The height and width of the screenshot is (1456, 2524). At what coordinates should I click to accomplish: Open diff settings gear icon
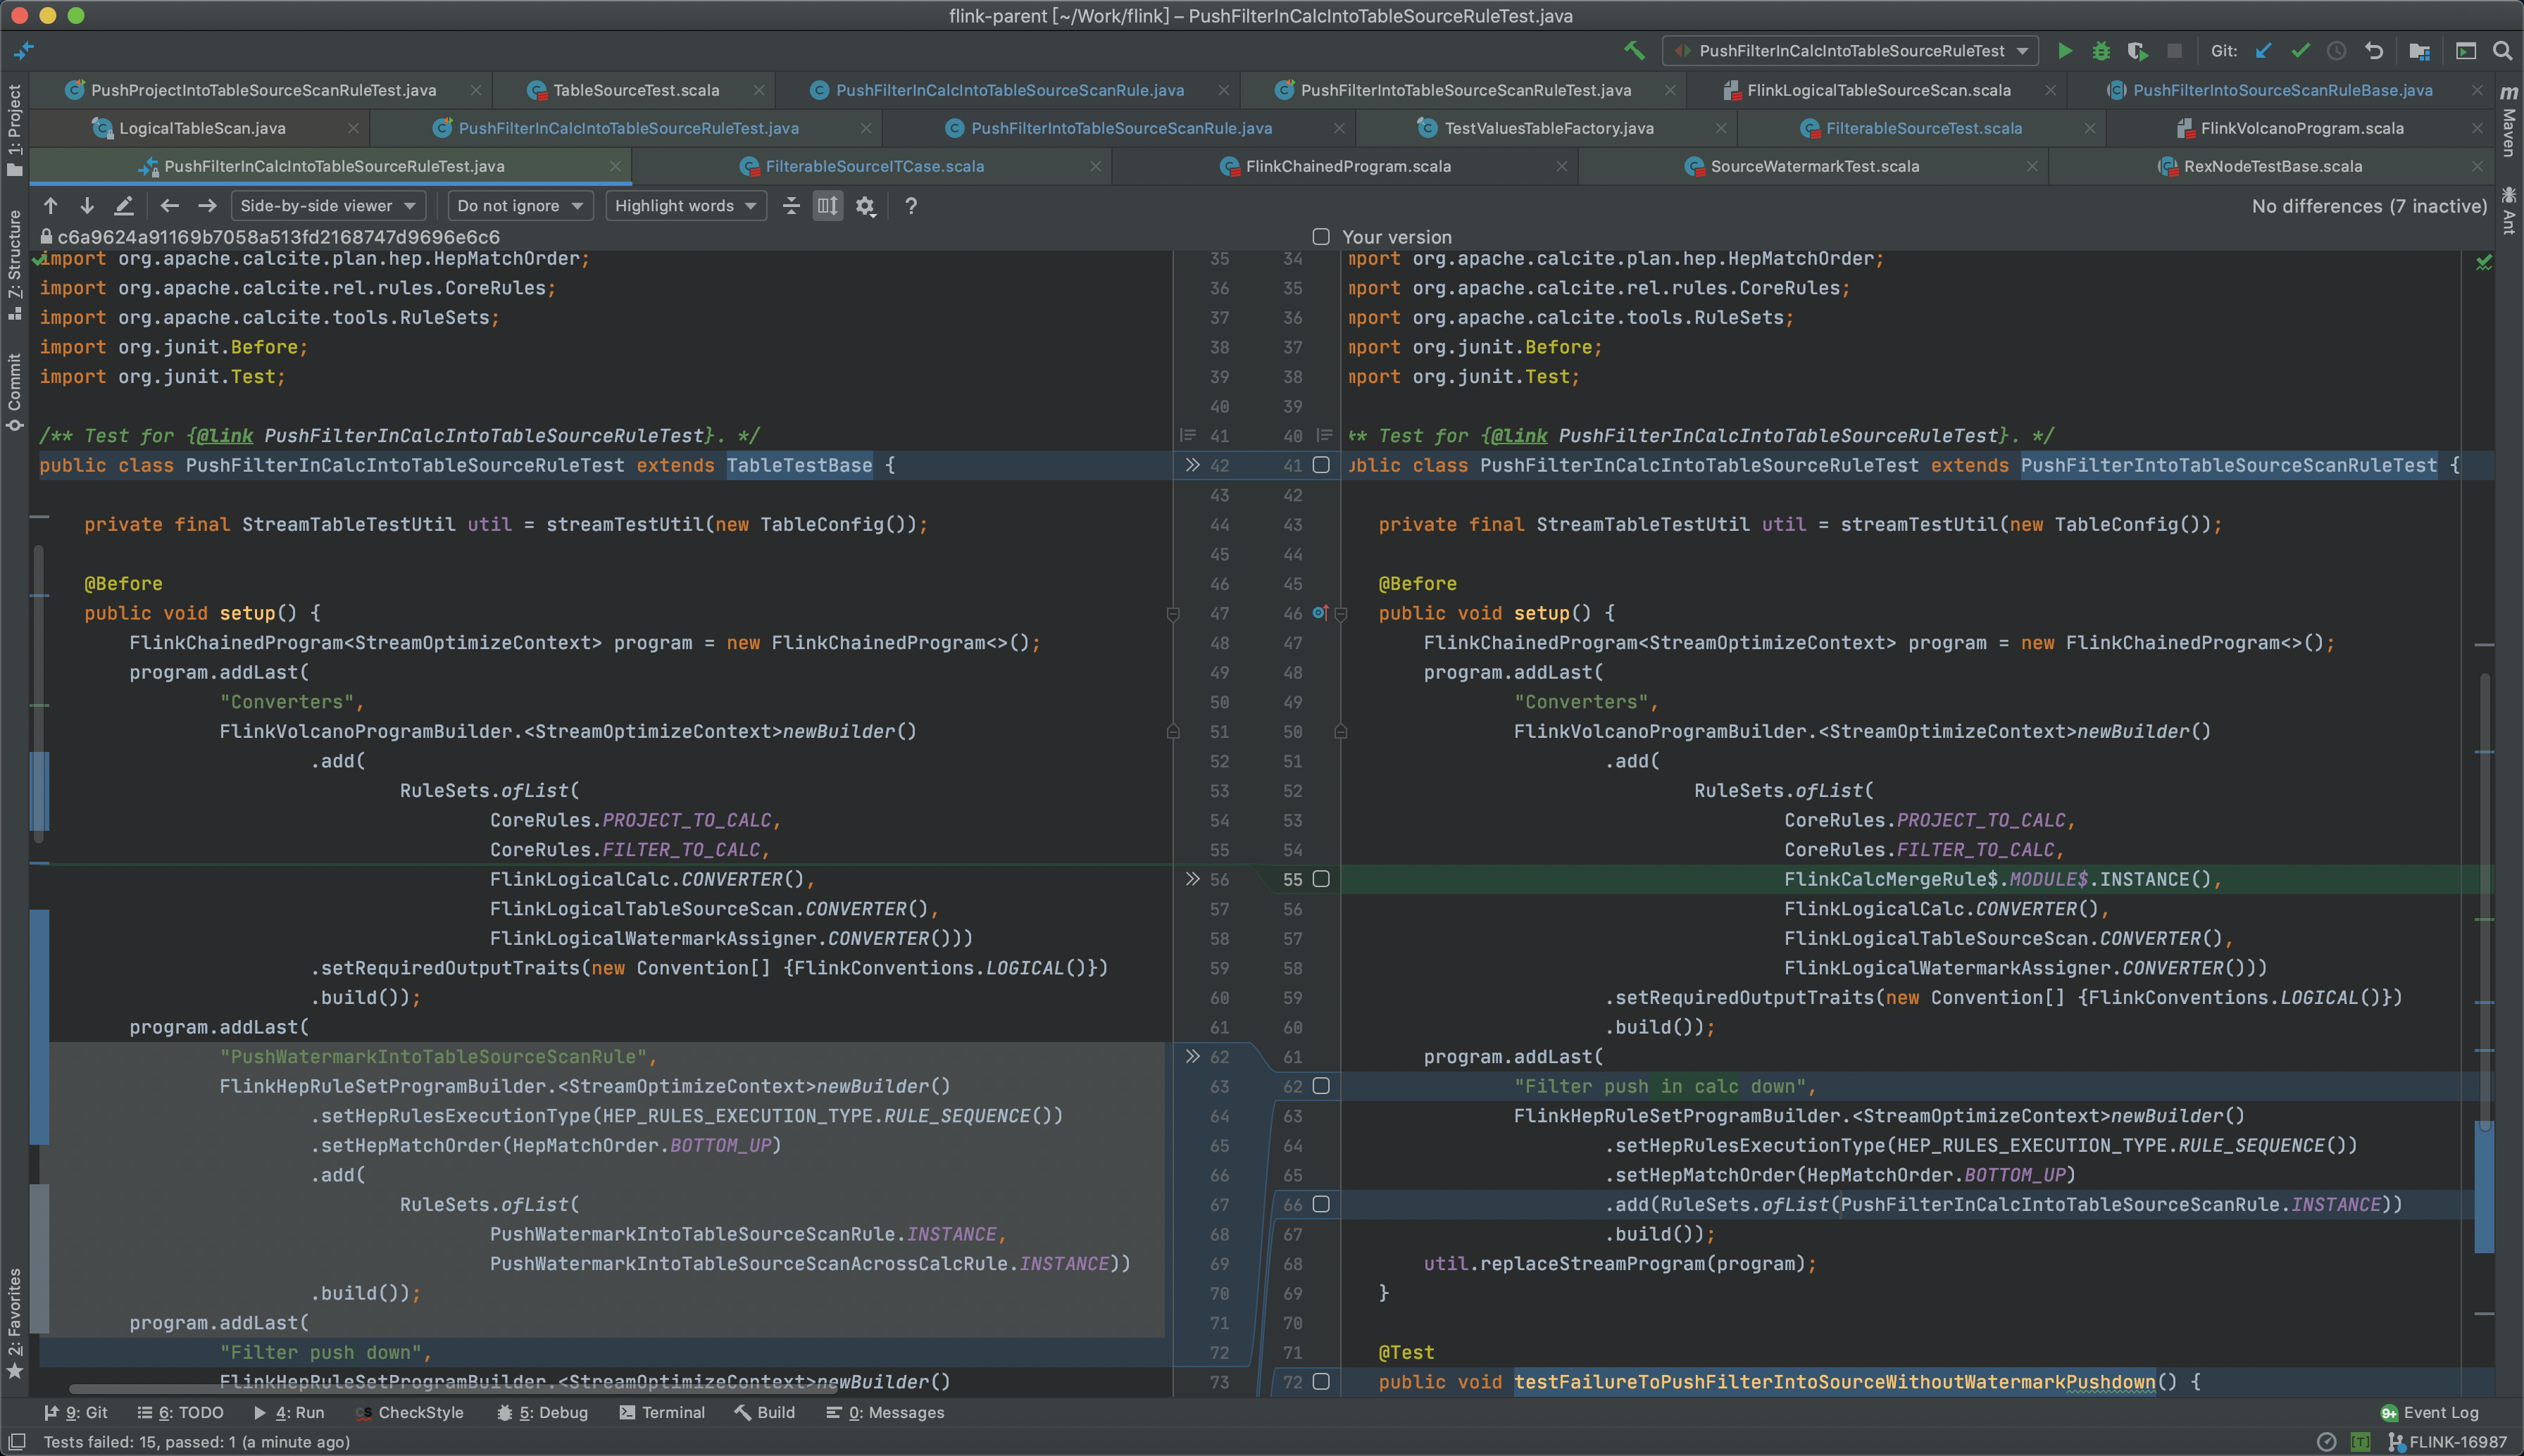tap(866, 206)
